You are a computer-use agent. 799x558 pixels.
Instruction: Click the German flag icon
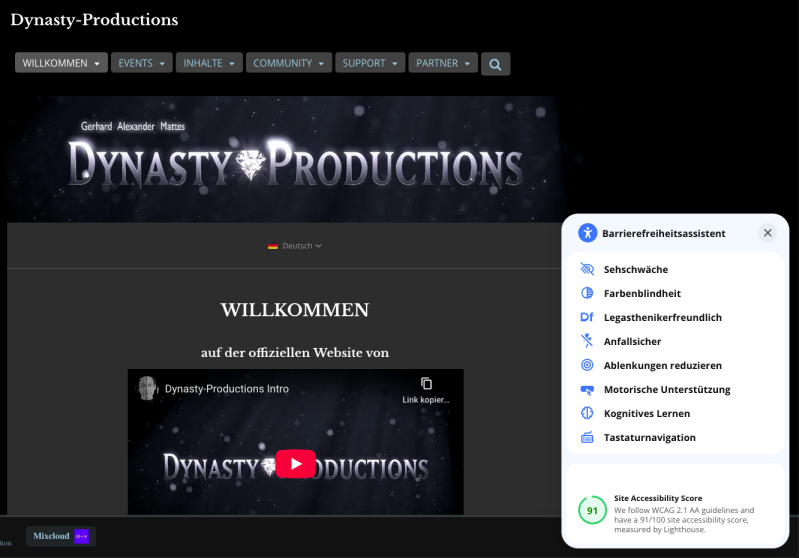[x=273, y=246]
